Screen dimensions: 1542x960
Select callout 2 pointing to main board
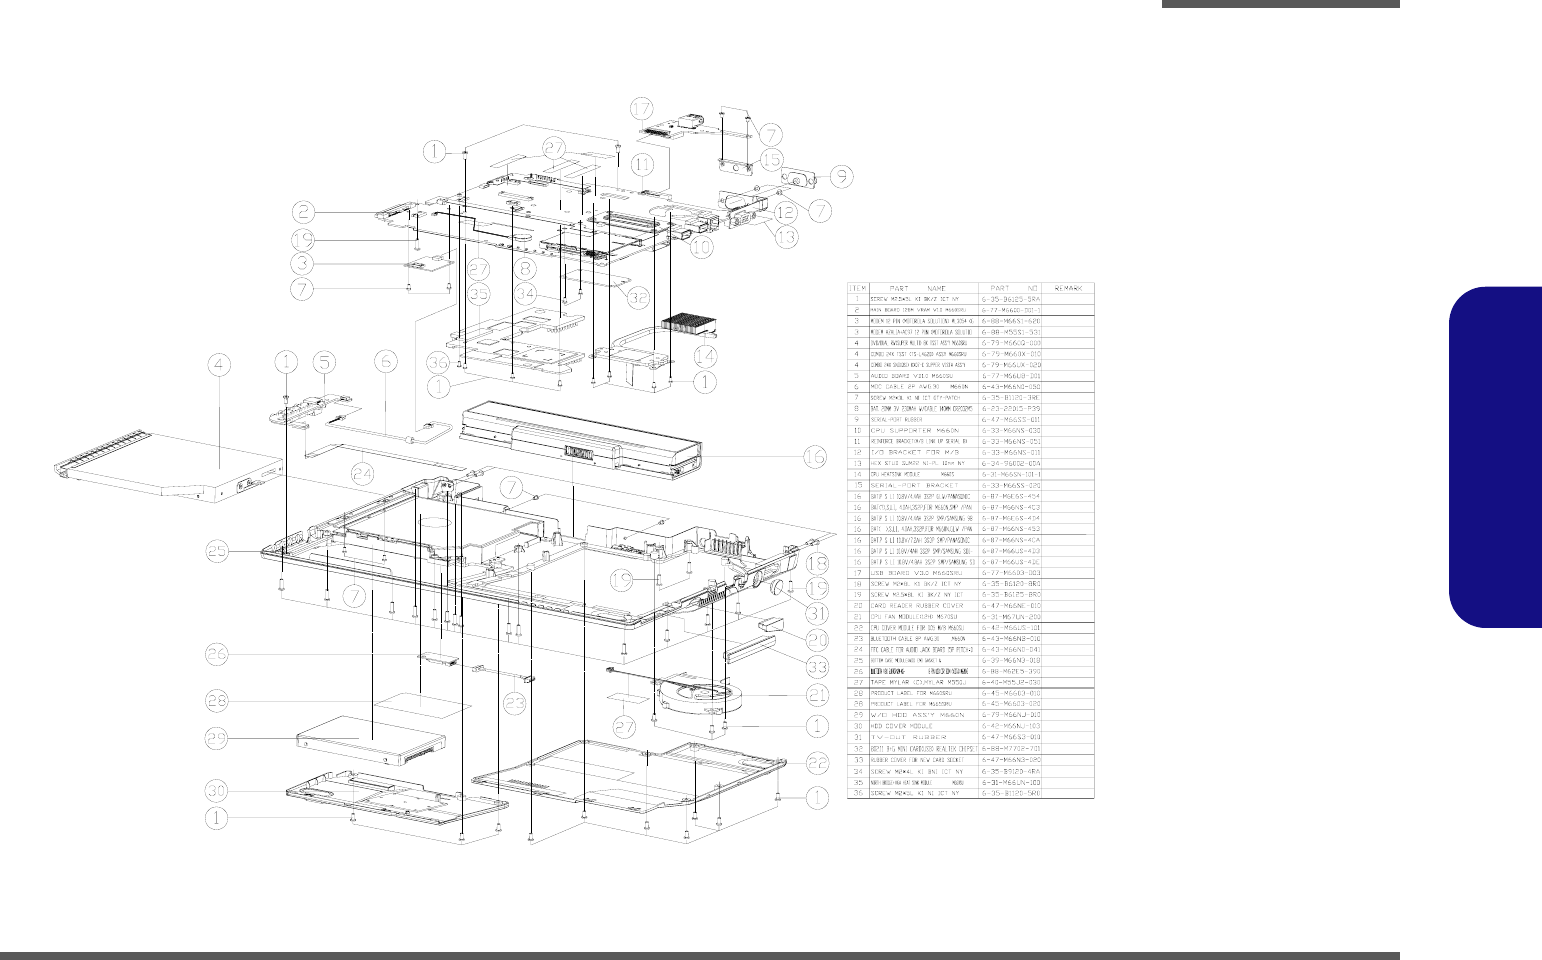click(x=304, y=211)
